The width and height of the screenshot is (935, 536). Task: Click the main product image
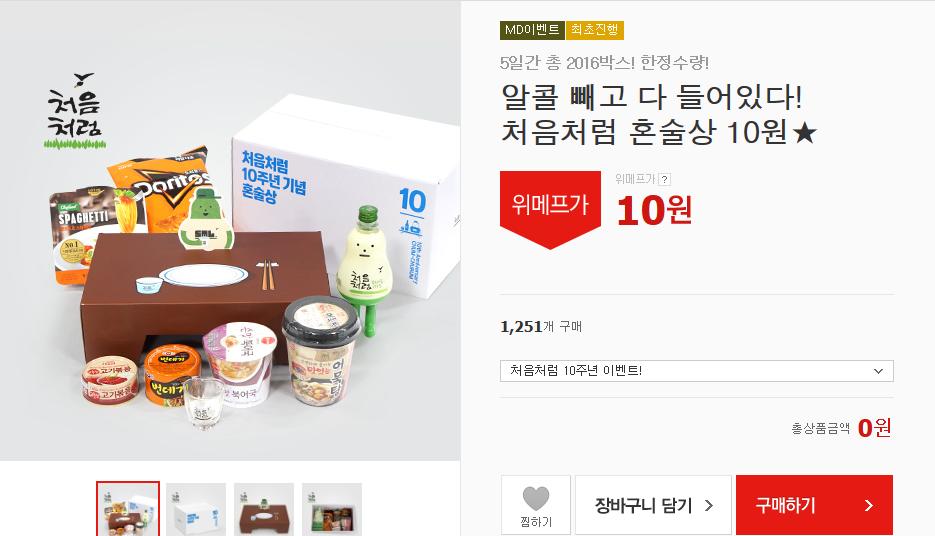point(230,230)
